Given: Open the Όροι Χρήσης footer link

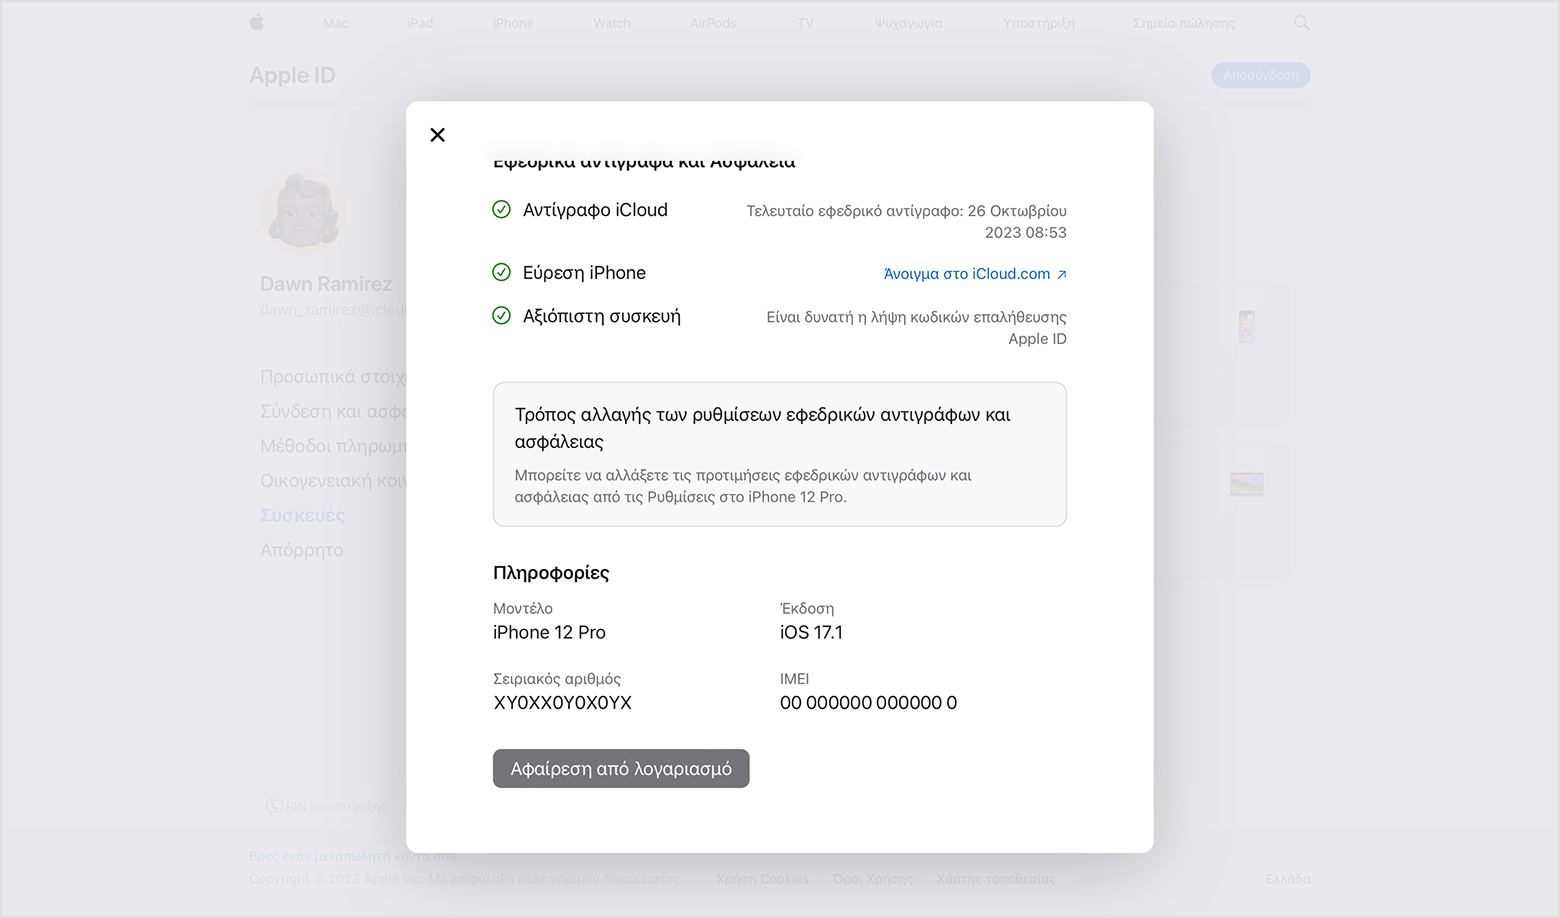Looking at the screenshot, I should coord(873,879).
